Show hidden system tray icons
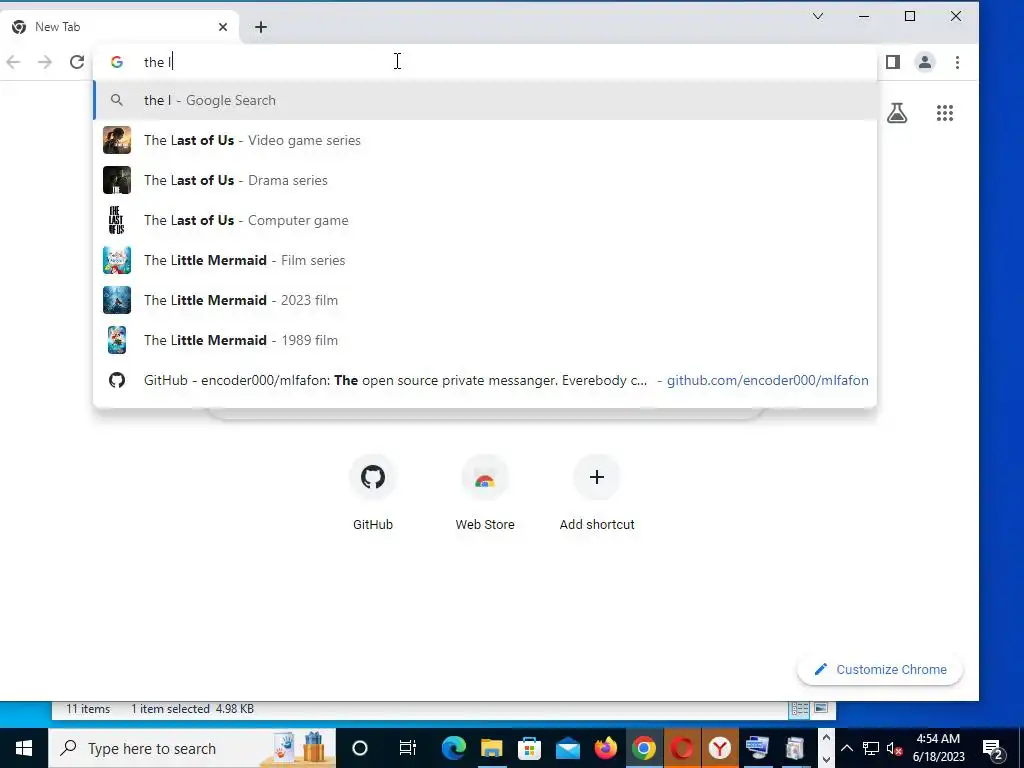 (x=846, y=748)
